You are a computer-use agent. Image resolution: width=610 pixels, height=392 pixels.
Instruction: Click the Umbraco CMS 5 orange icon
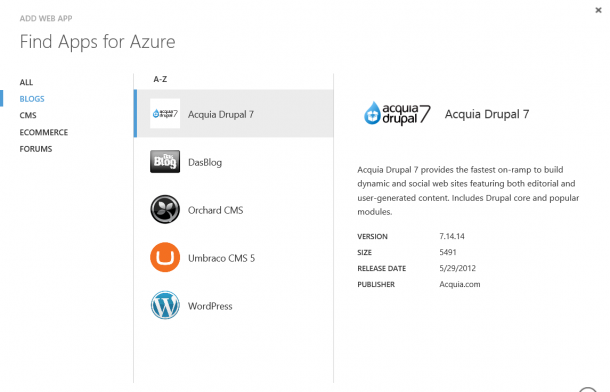pyautogui.click(x=165, y=257)
